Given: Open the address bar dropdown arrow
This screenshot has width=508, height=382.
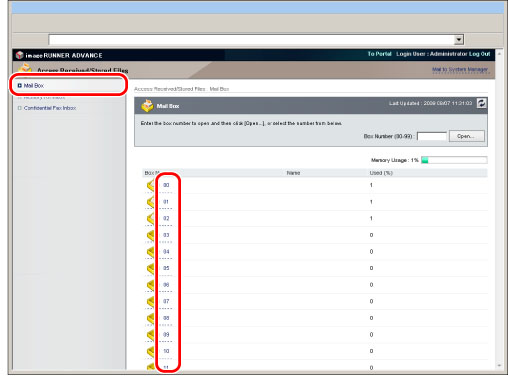Looking at the screenshot, I should tap(459, 40).
